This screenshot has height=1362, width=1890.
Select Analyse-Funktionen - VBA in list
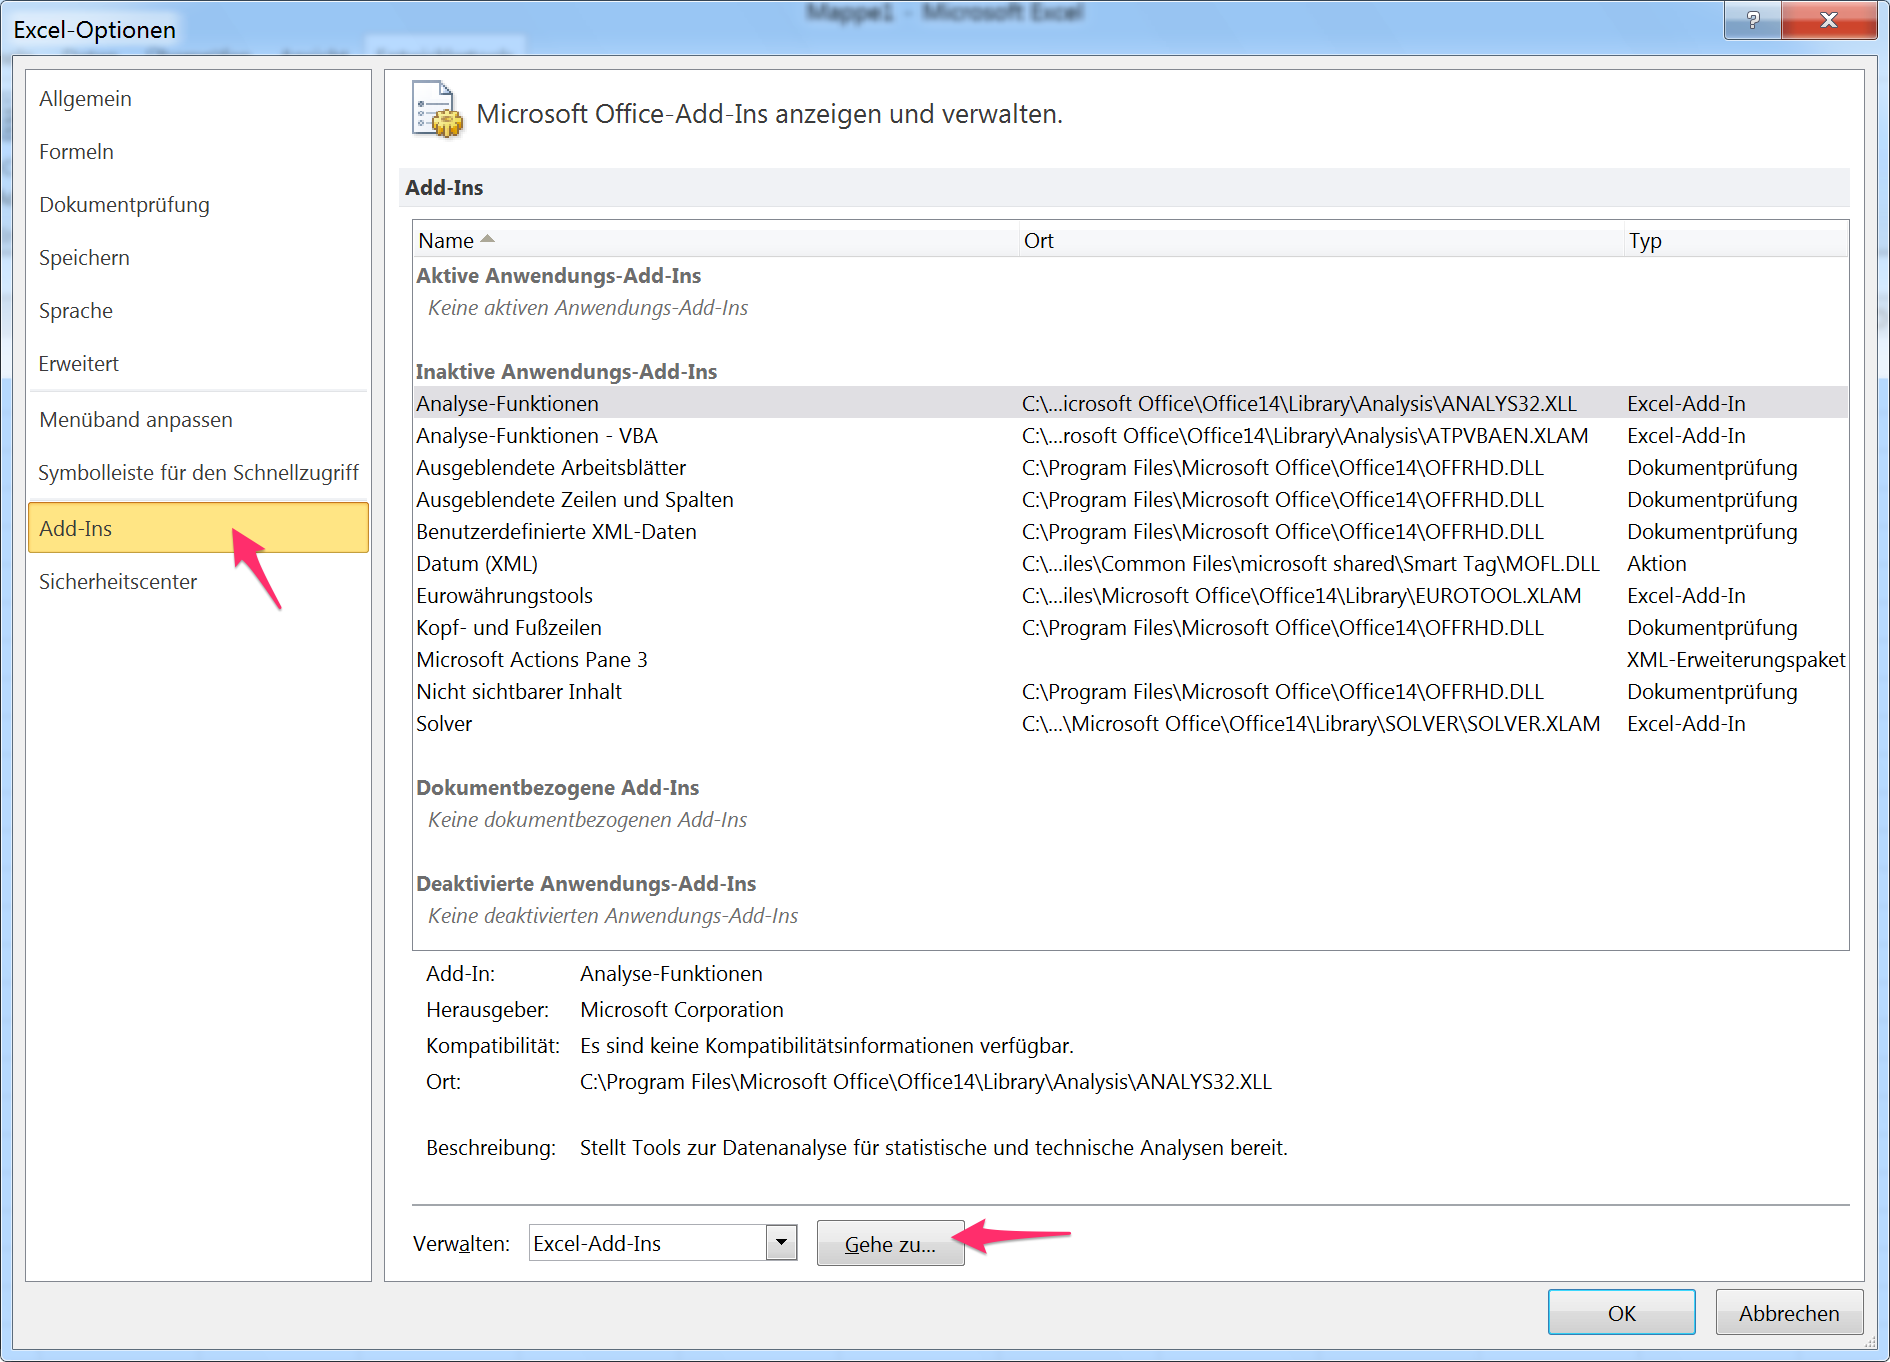(537, 435)
